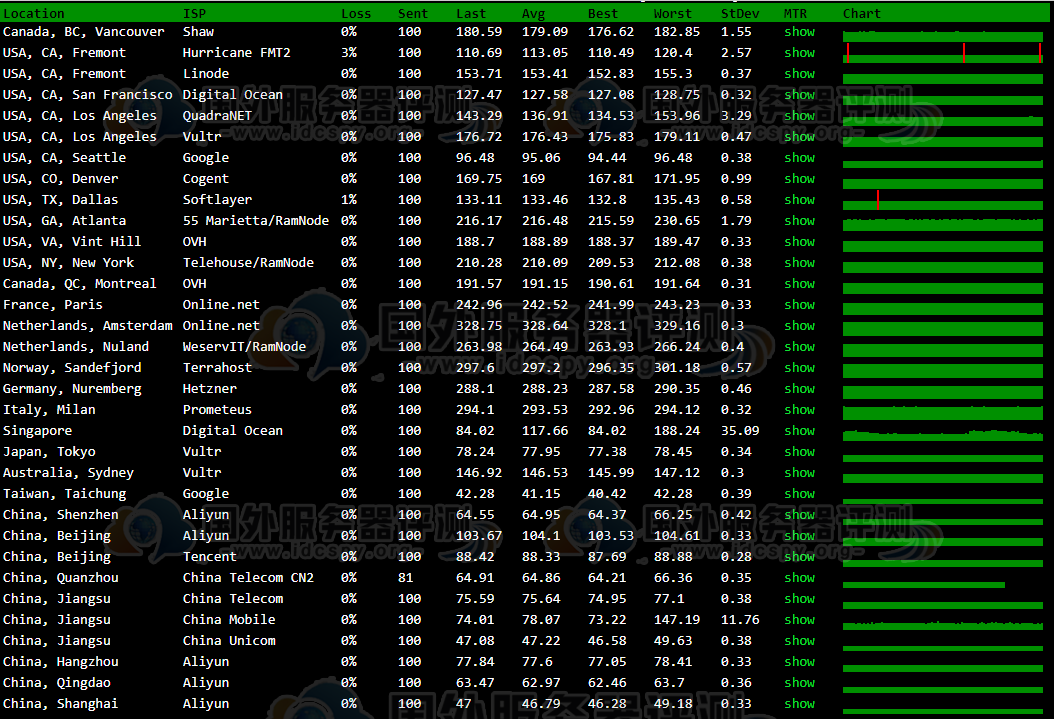Select the avg value 41.15 for Taichung
The height and width of the screenshot is (719, 1054).
(x=541, y=493)
